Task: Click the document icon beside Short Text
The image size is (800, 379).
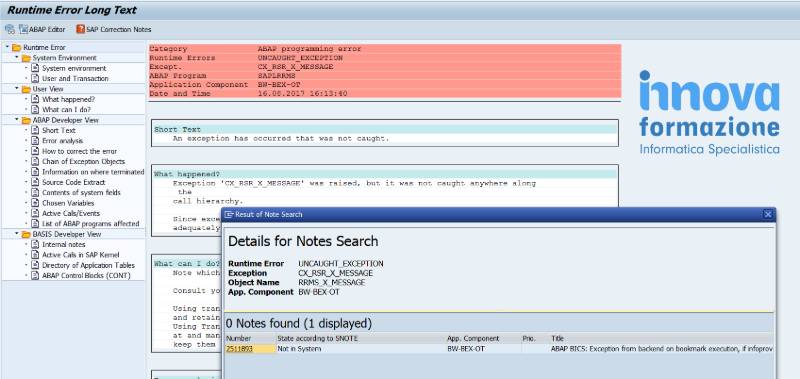Action: tap(35, 130)
